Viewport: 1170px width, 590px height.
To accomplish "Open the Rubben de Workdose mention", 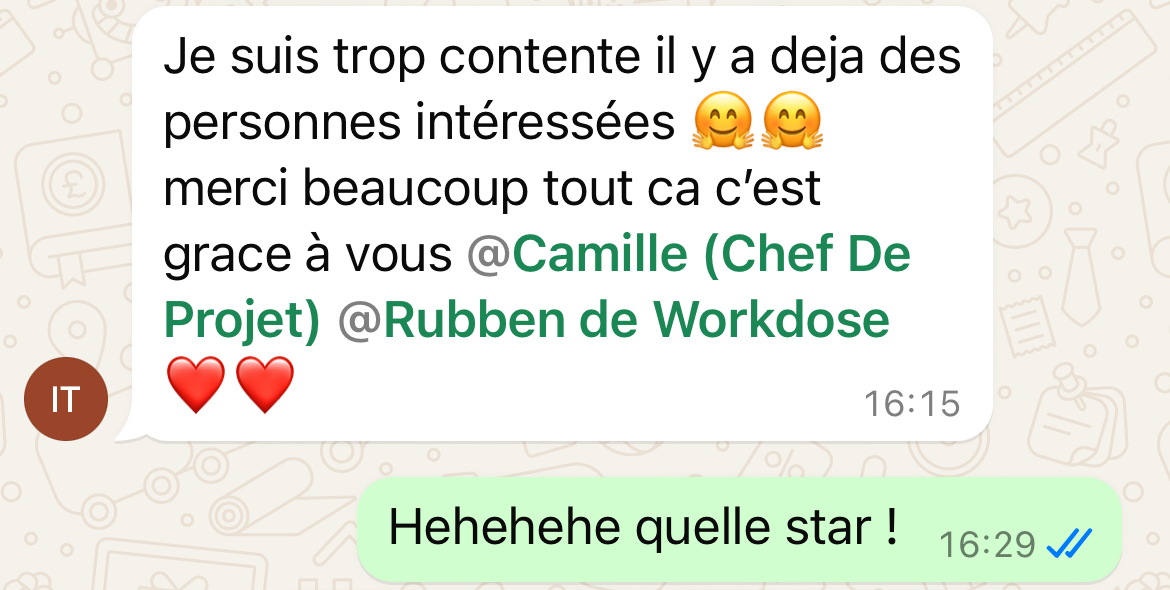I will pyautogui.click(x=636, y=320).
